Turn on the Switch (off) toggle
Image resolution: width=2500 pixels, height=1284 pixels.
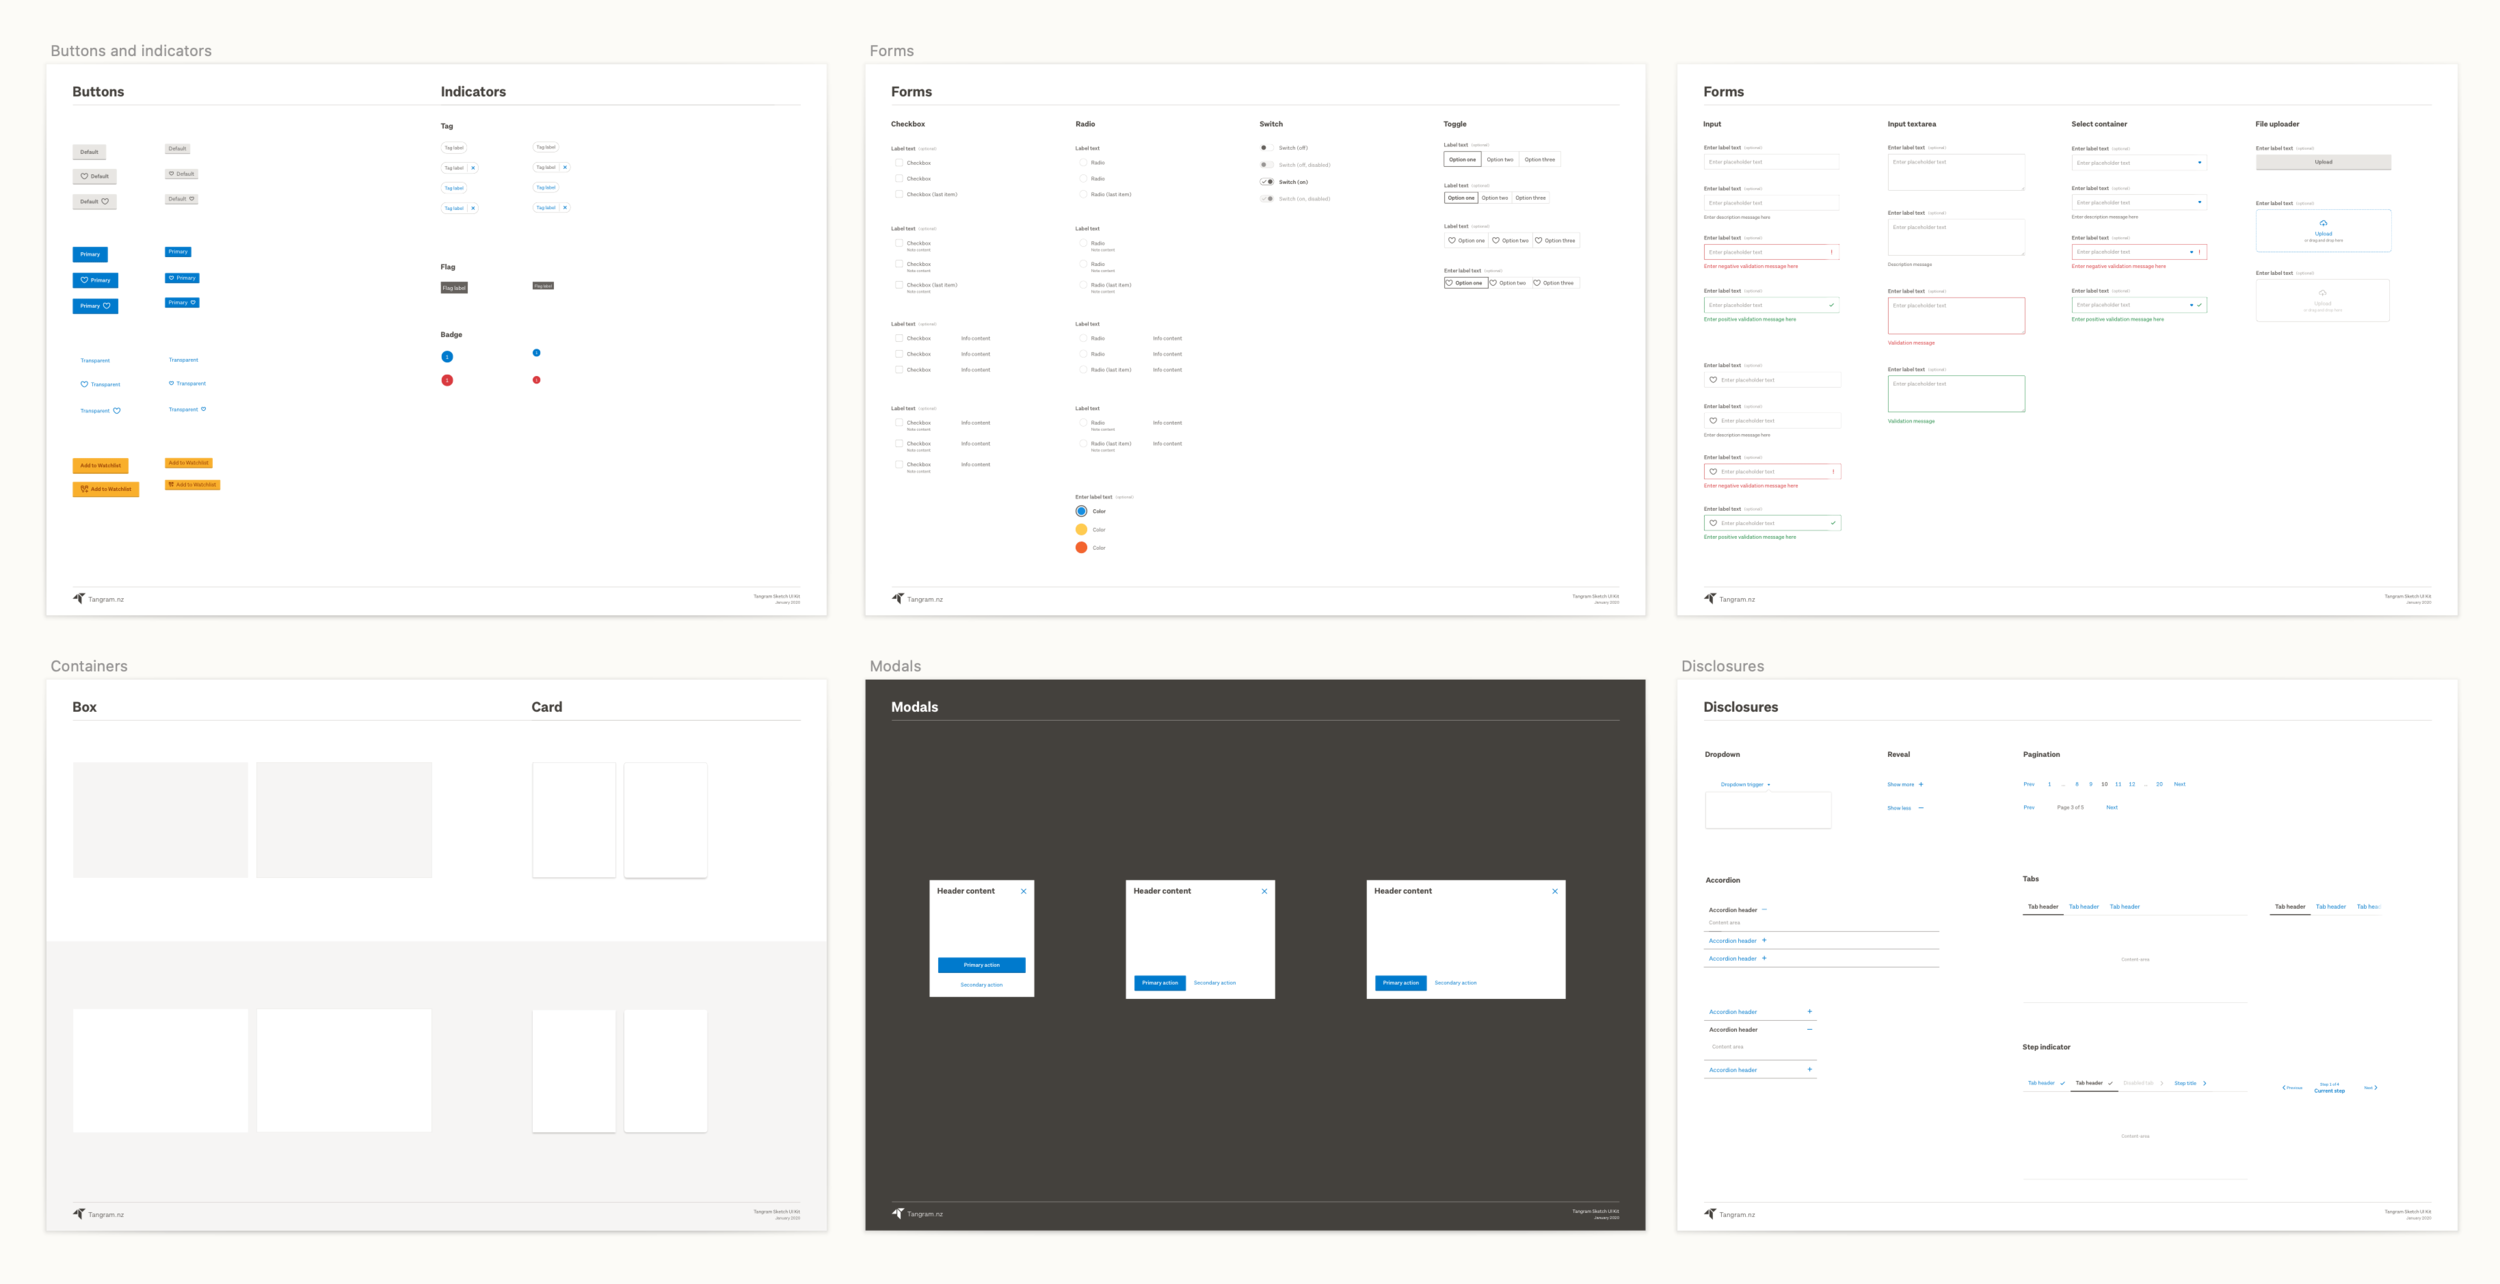1265,148
